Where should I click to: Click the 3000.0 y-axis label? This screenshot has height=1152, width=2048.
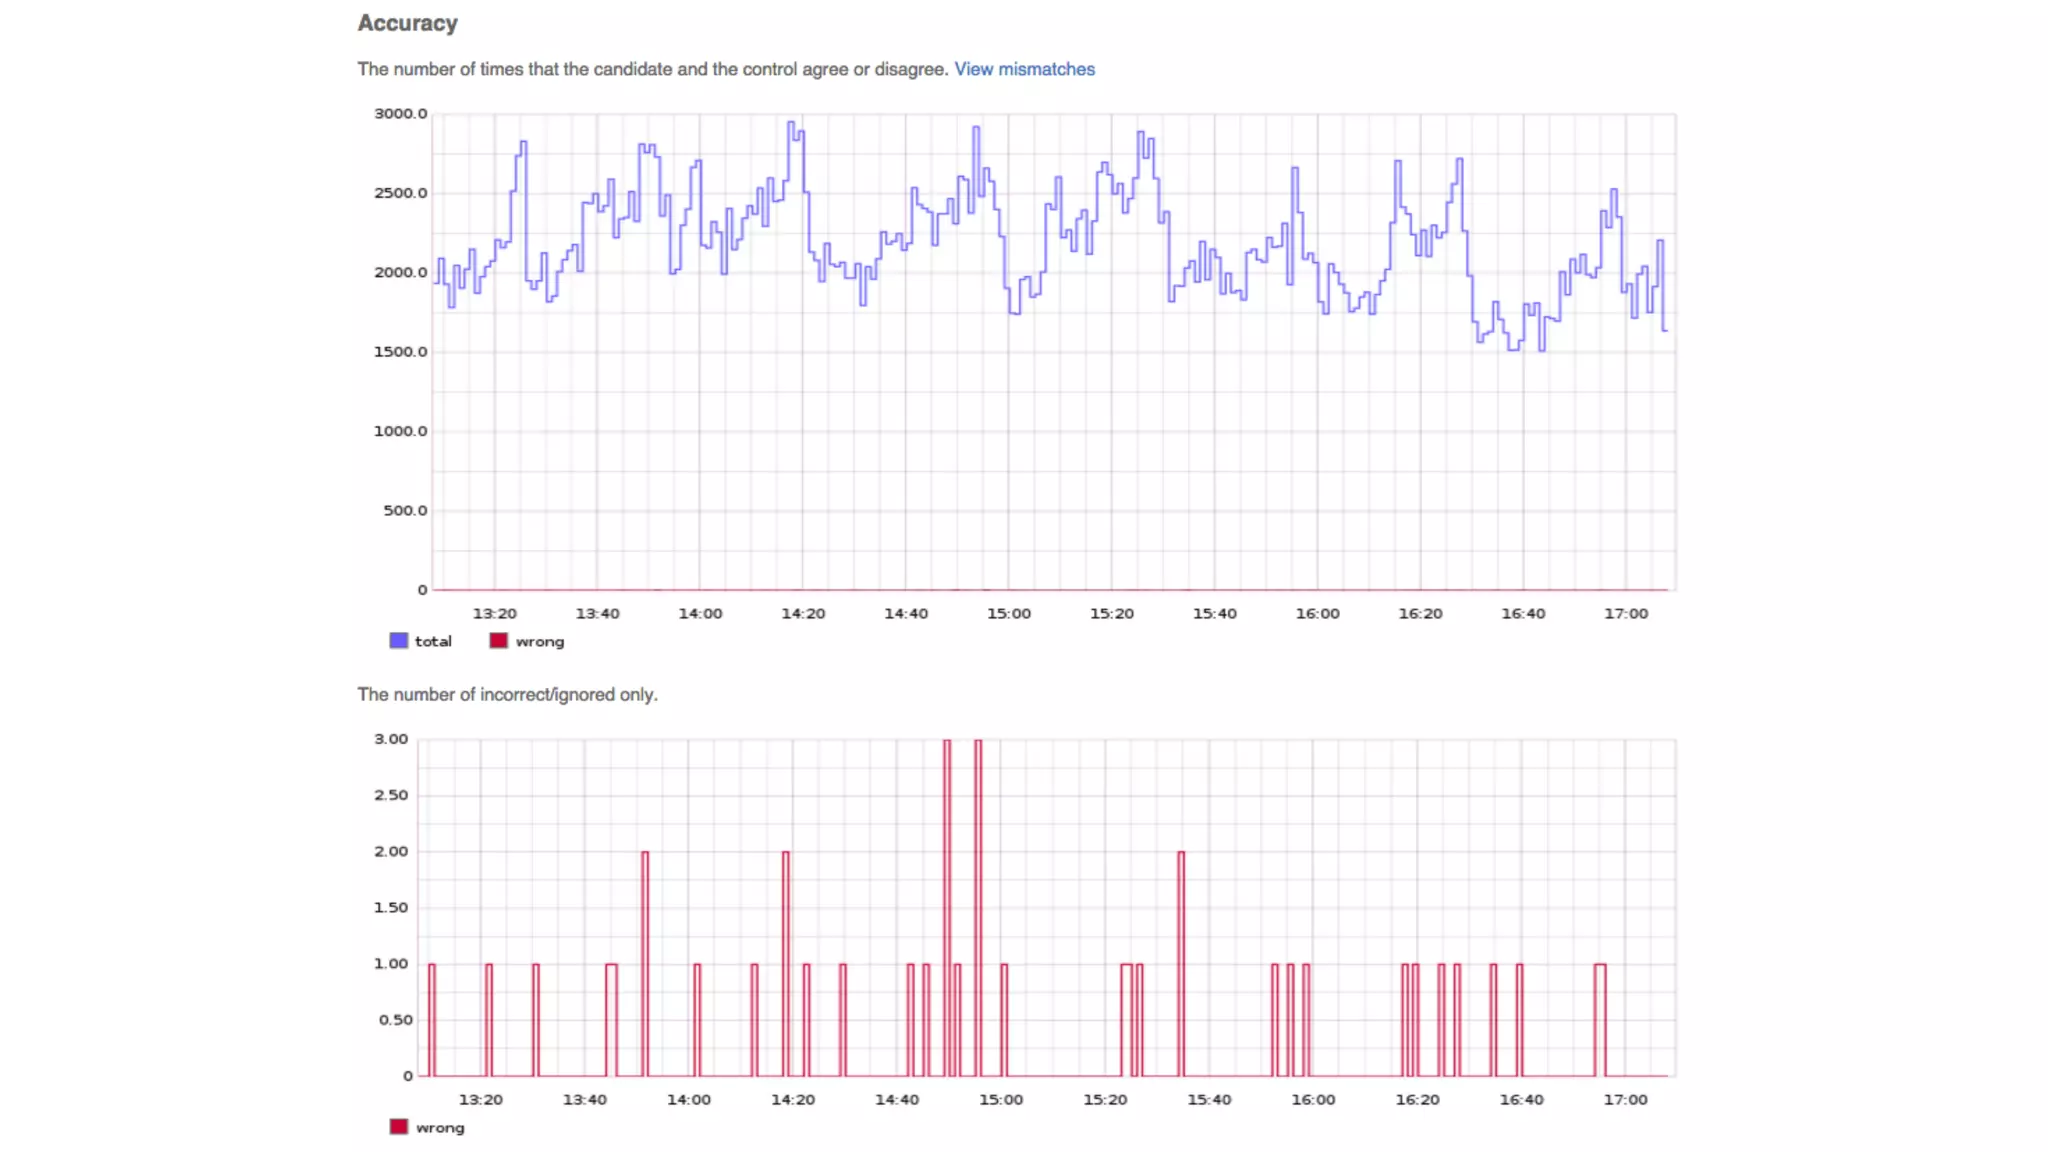click(400, 113)
